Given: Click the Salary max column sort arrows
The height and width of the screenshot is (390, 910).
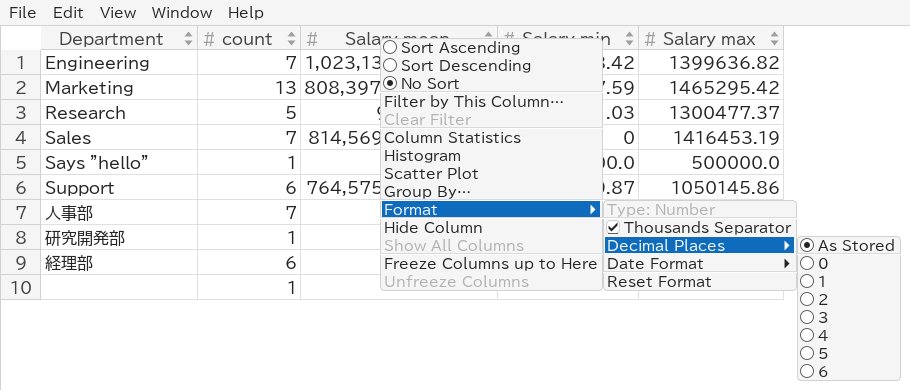Looking at the screenshot, I should pyautogui.click(x=774, y=39).
